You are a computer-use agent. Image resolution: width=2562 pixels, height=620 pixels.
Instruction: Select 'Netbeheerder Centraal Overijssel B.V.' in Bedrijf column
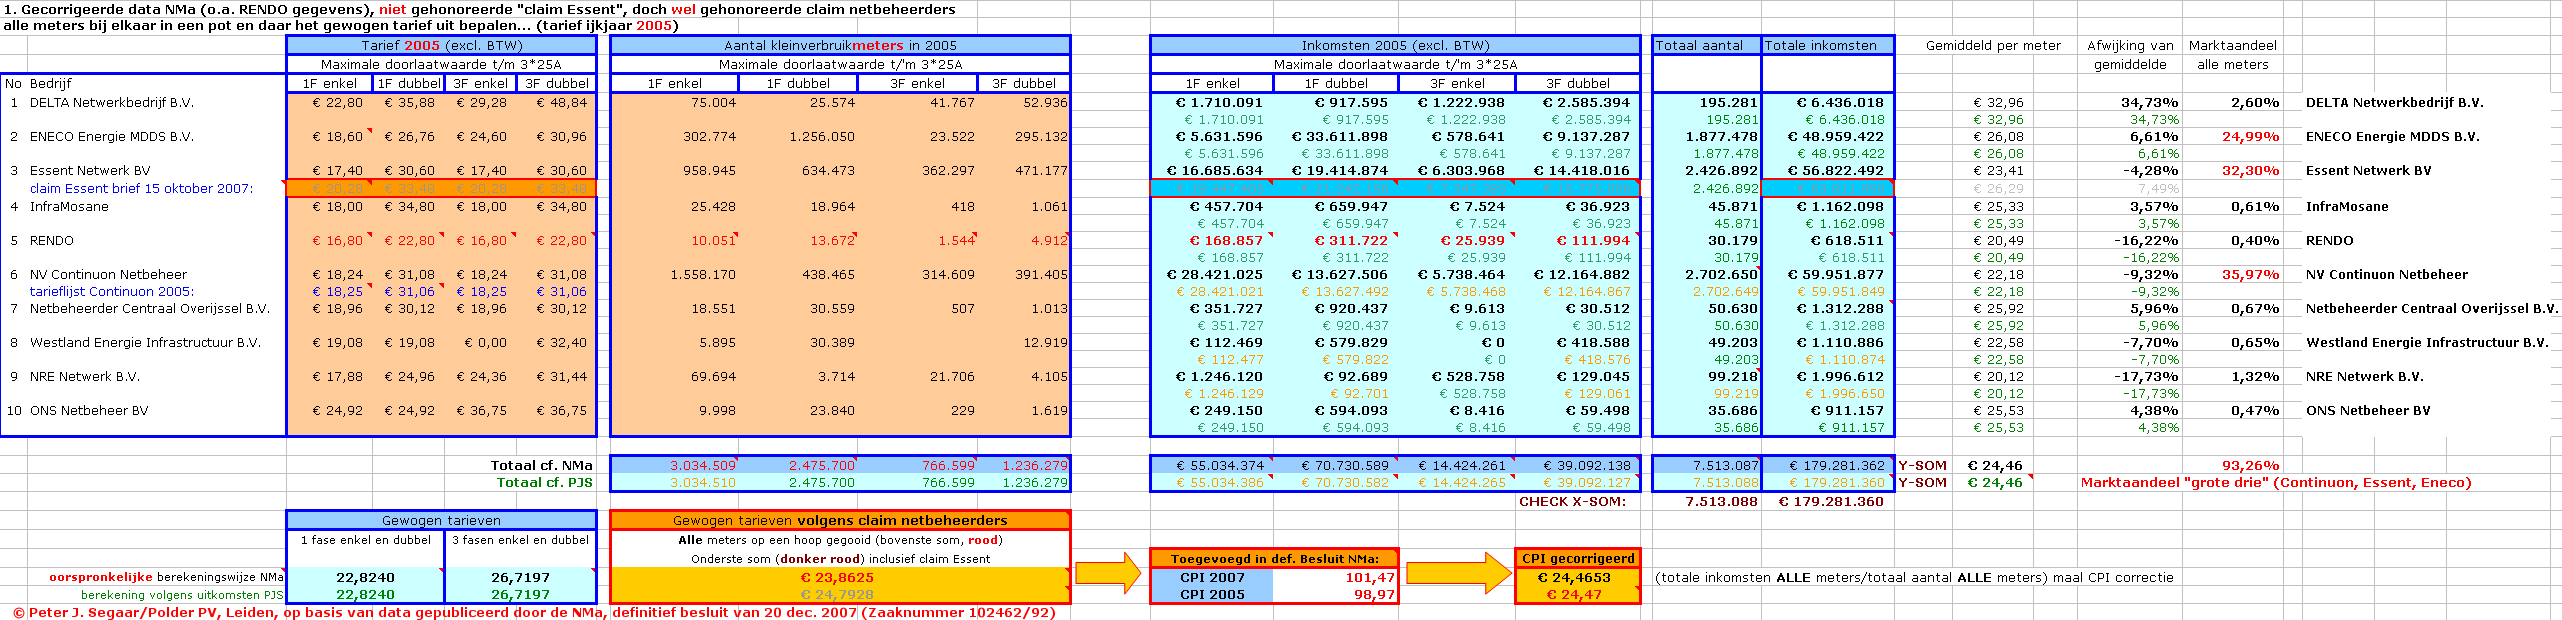coord(149,308)
